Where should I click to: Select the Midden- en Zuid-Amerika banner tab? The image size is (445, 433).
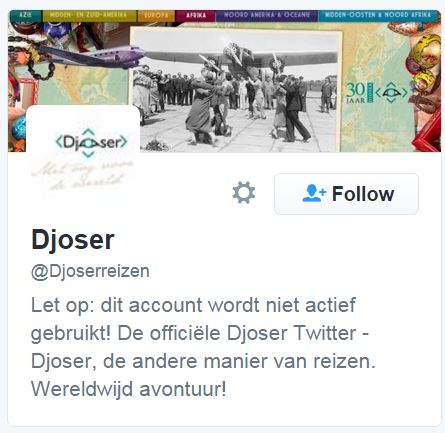[x=89, y=15]
